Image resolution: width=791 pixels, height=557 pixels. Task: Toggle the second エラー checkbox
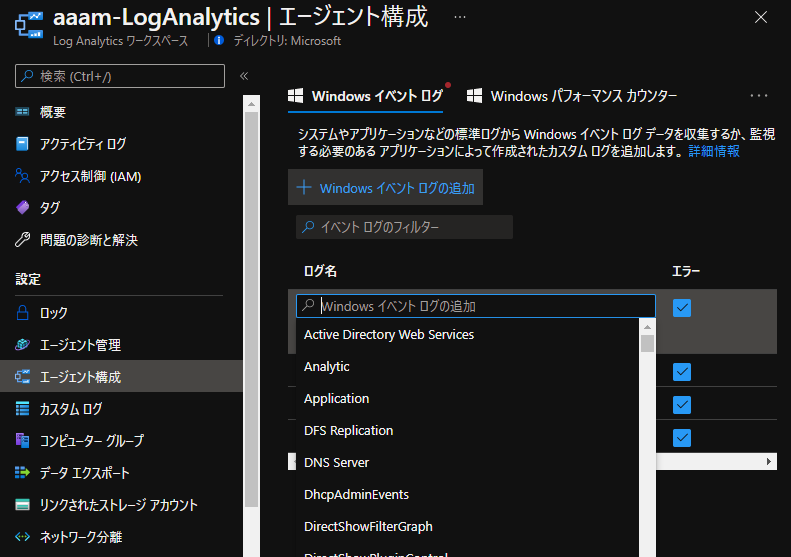[682, 372]
